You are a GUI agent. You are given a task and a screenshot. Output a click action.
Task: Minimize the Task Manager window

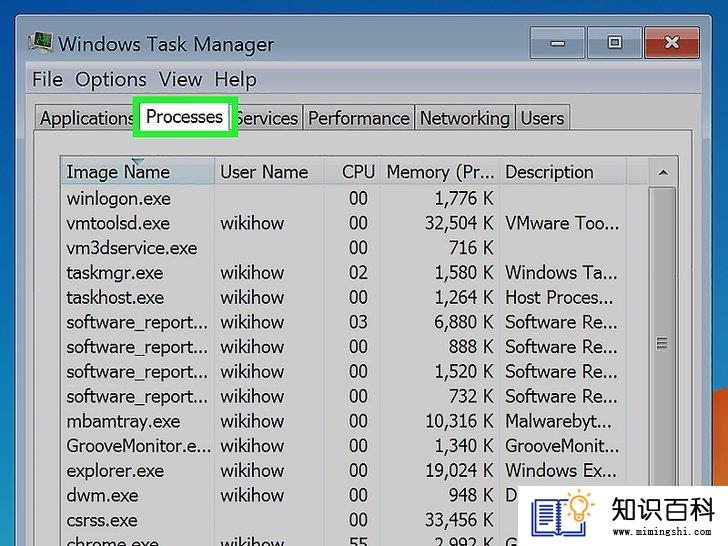(x=557, y=42)
